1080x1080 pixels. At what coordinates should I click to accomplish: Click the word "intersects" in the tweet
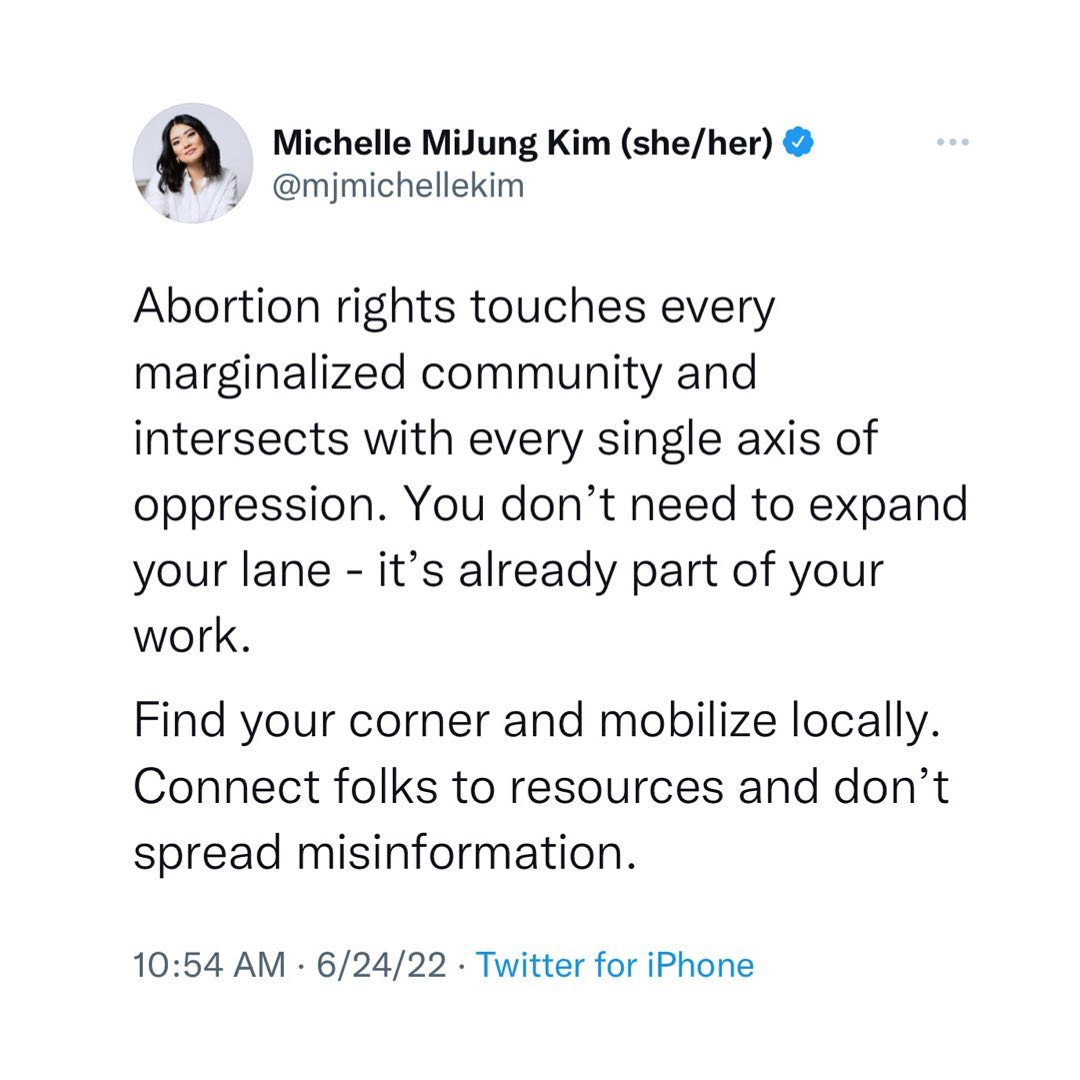tap(231, 439)
